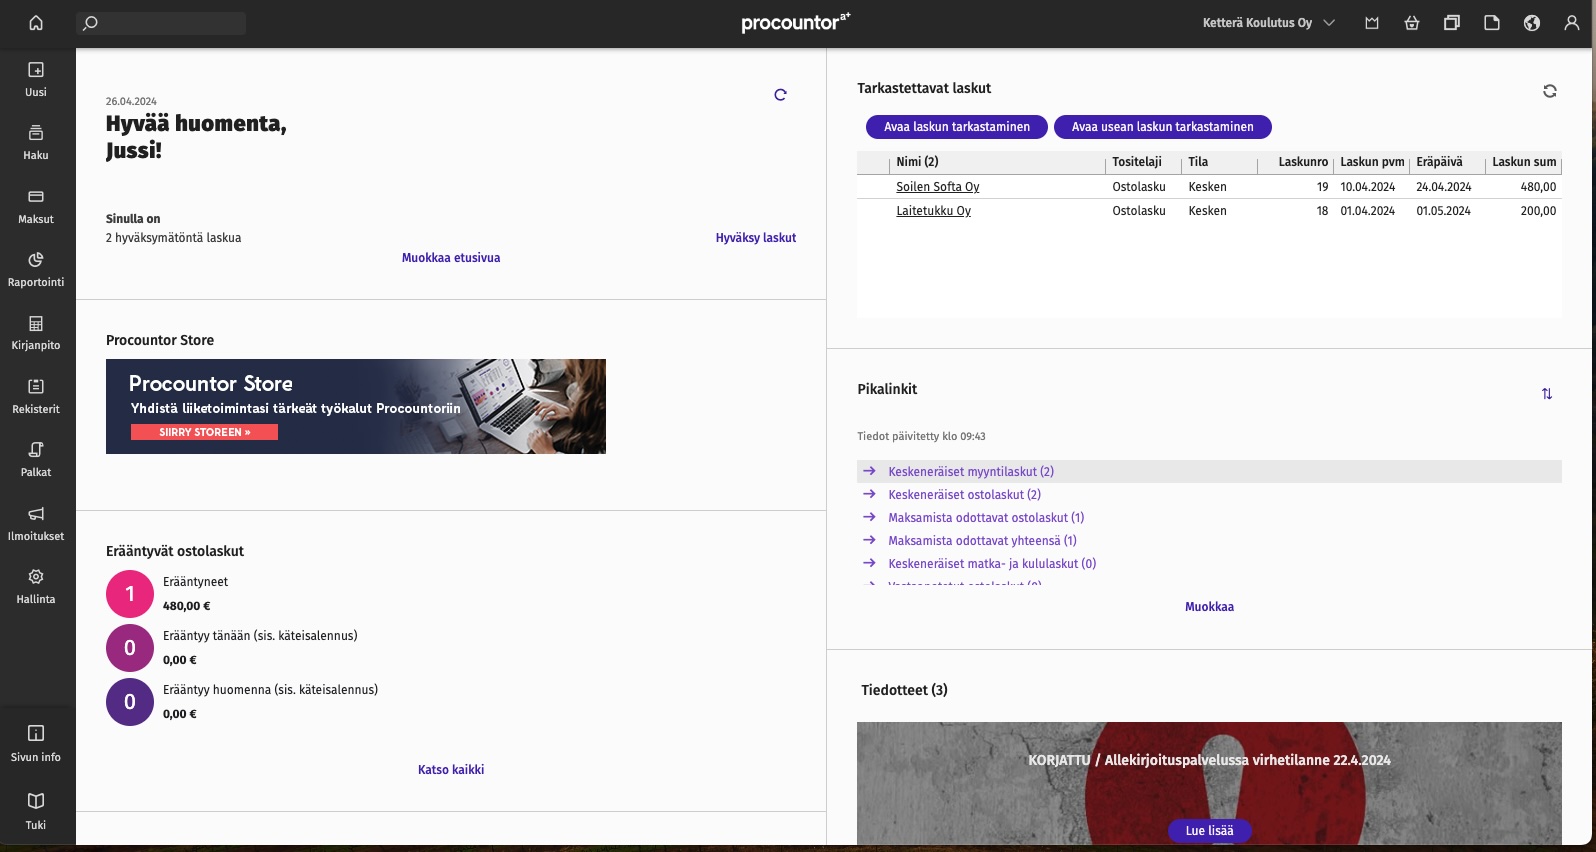This screenshot has width=1596, height=852.
Task: Refresh the greeting panel with circular arrow
Action: coord(780,95)
